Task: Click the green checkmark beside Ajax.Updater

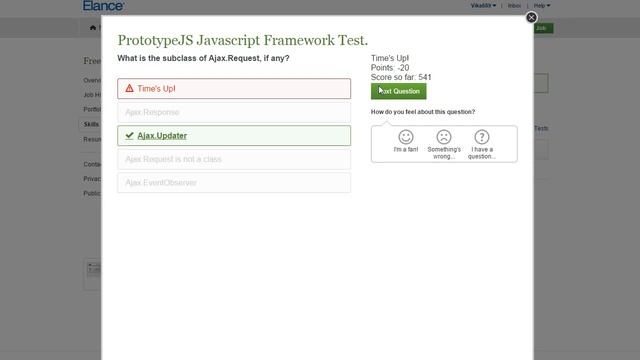Action: (129, 136)
